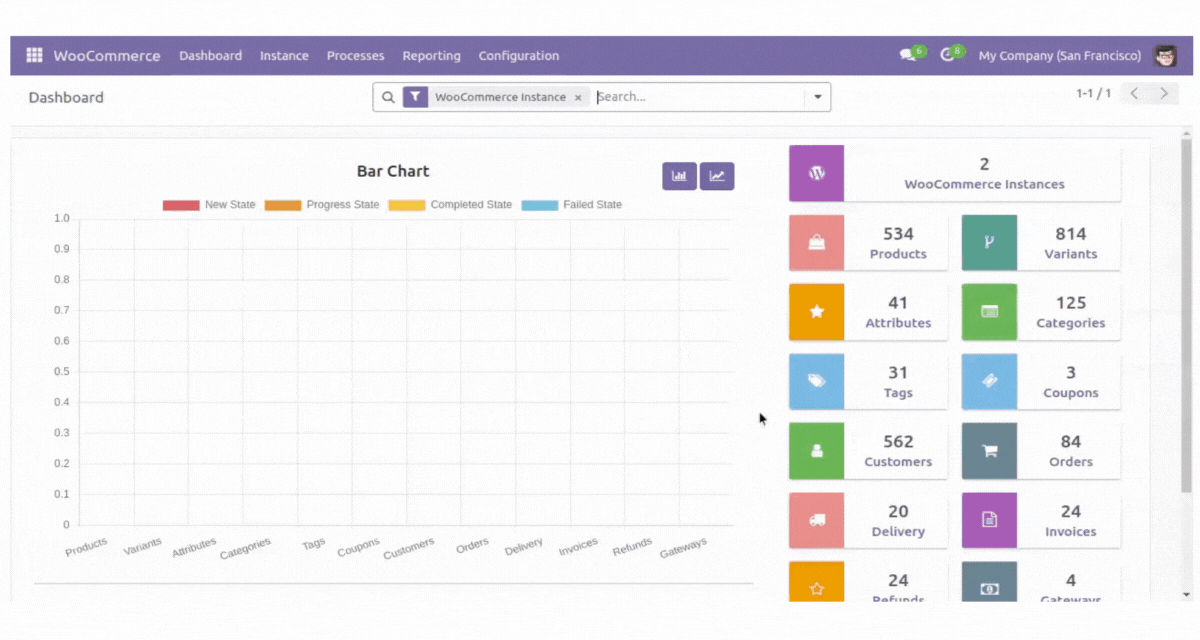Viewport: 1200px width, 640px height.
Task: Open the Configuration menu
Action: pyautogui.click(x=518, y=56)
